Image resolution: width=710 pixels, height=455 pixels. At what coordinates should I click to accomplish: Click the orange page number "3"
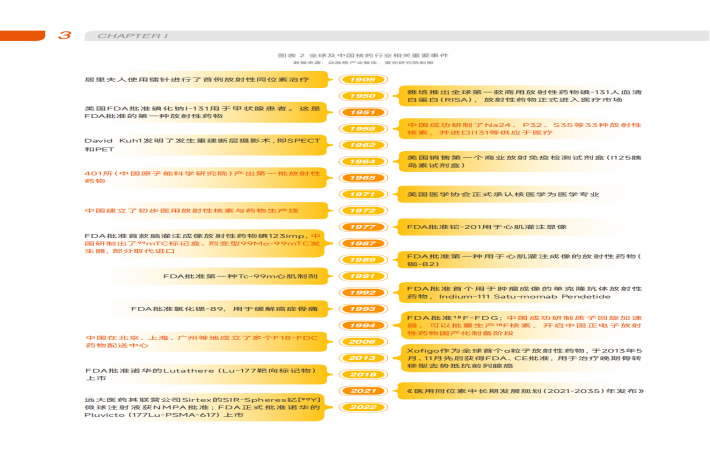coord(65,35)
